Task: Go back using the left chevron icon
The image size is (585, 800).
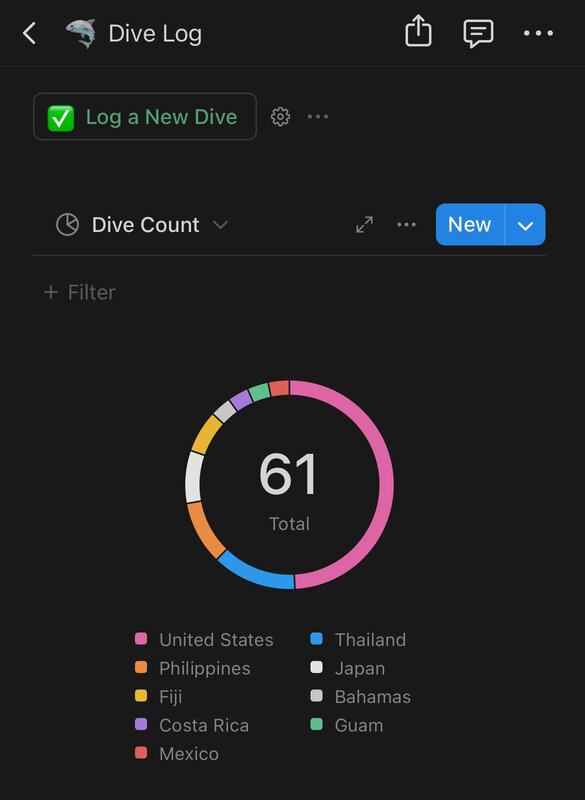Action: (30, 34)
